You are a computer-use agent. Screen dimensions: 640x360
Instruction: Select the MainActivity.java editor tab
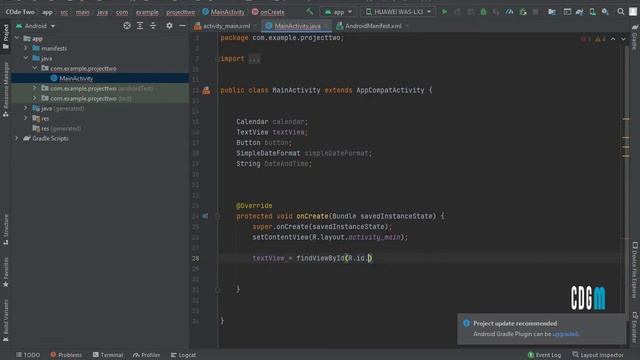click(297, 26)
